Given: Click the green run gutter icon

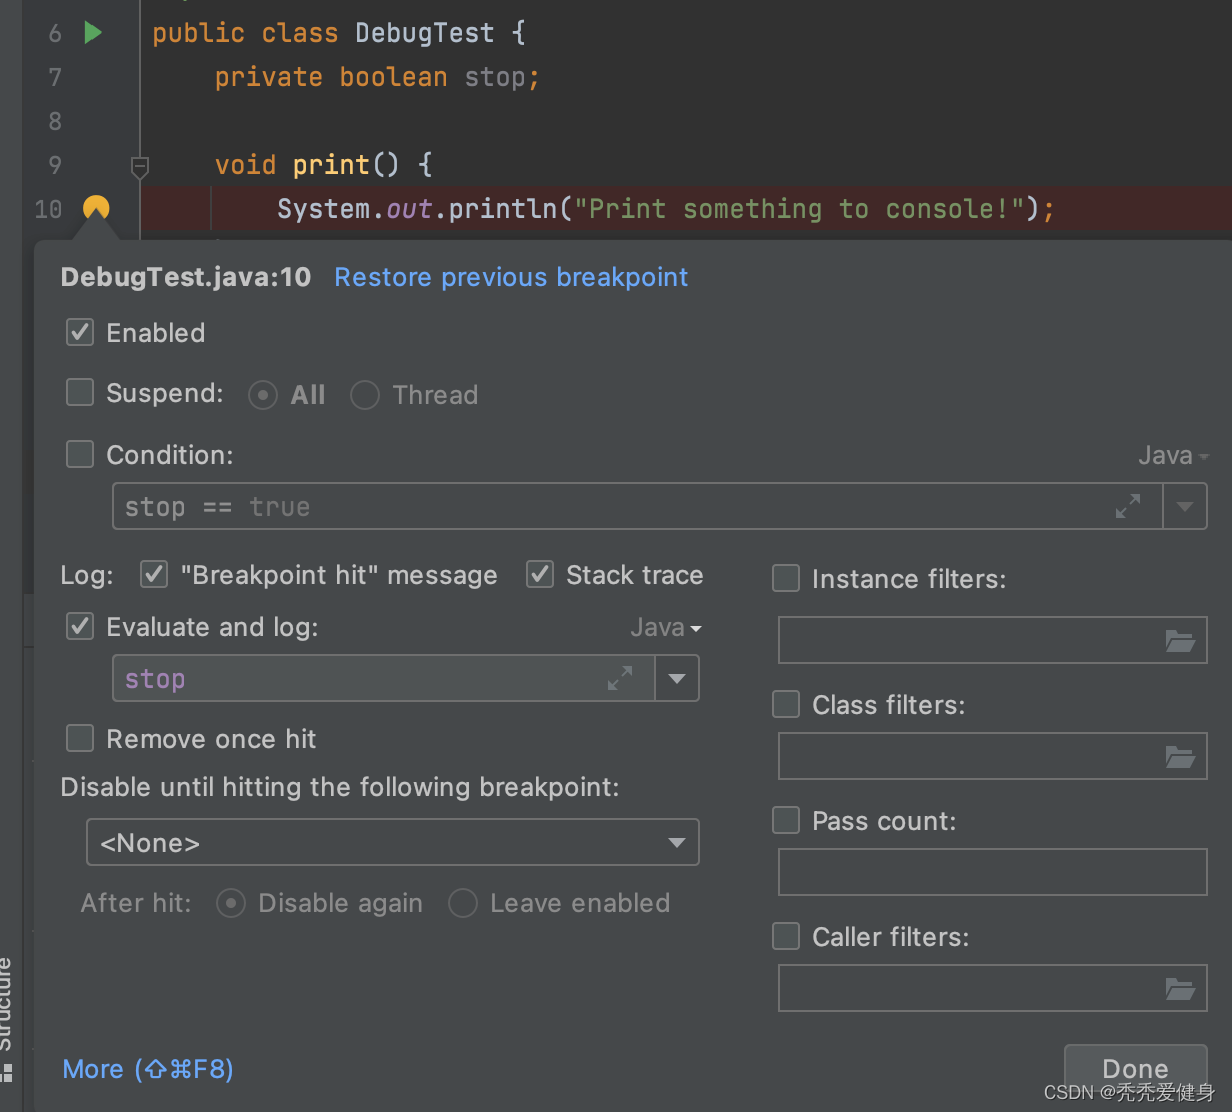Looking at the screenshot, I should [93, 33].
